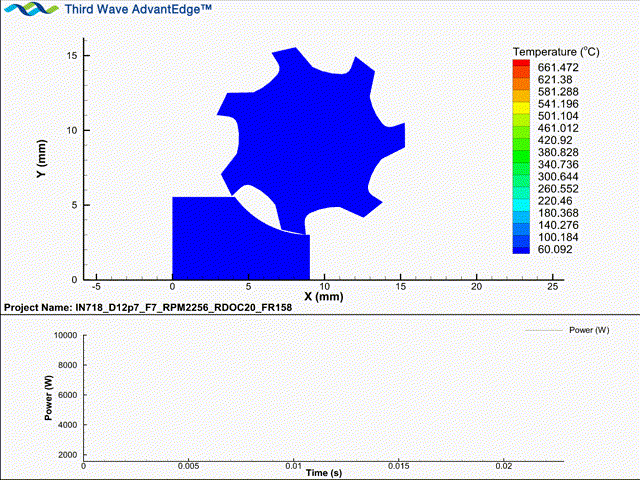The image size is (640, 480).
Task: Select the red 661.472 temperature swatch
Action: pos(521,66)
